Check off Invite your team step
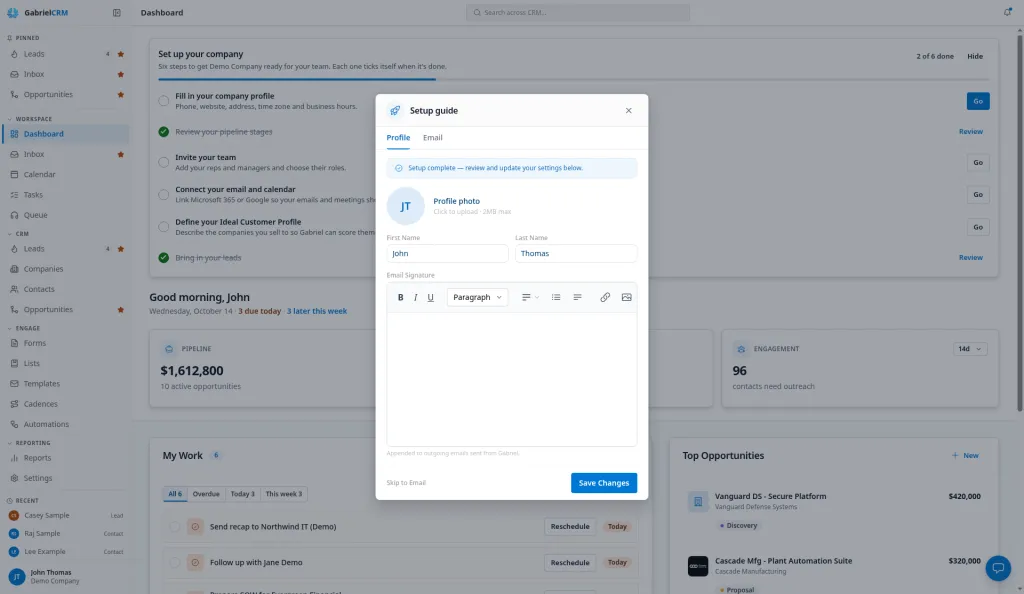Screen dimensions: 1024x594 163,163
